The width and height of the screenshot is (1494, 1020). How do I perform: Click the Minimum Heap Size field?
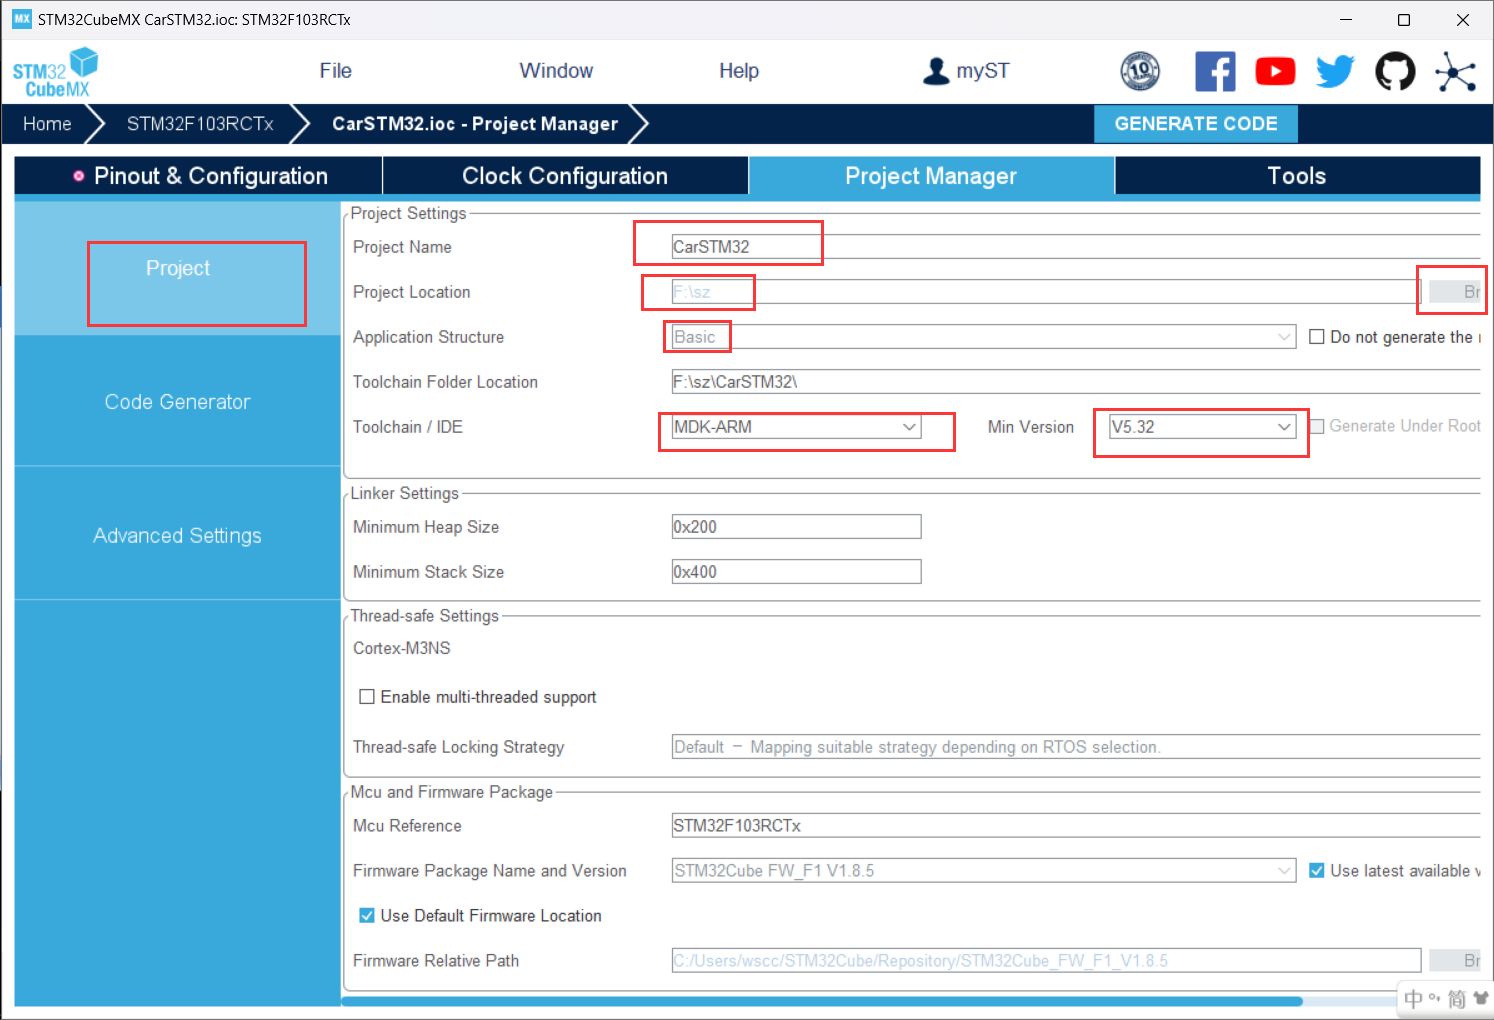tap(796, 527)
